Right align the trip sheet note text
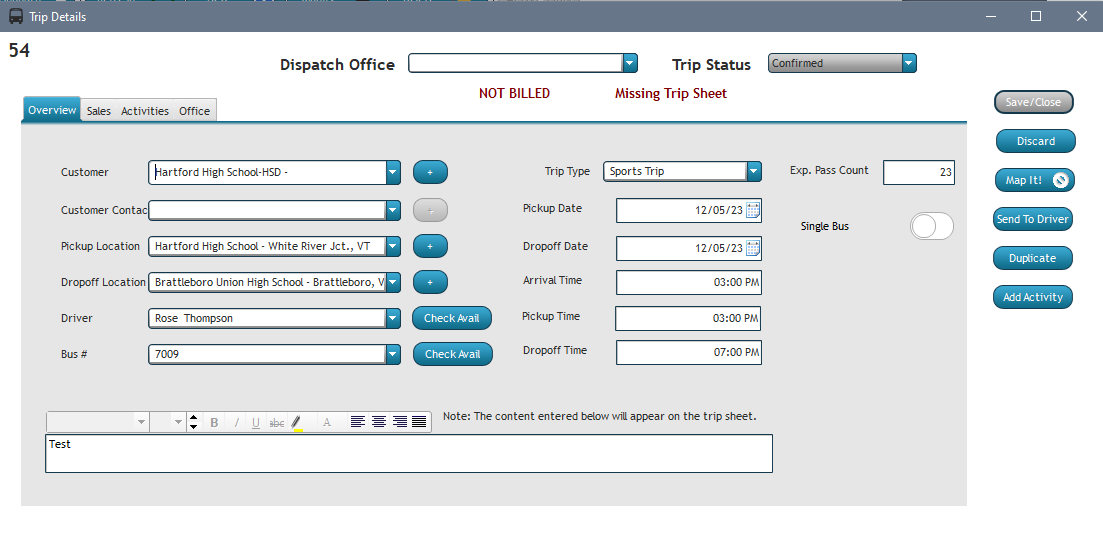Image resolution: width=1103 pixels, height=539 pixels. click(x=399, y=422)
